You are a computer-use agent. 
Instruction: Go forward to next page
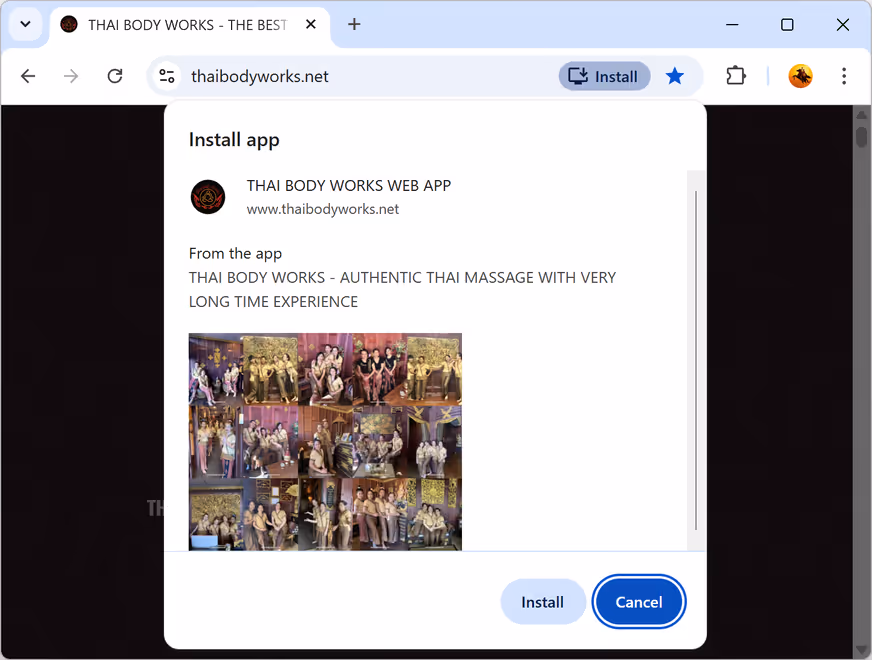pos(71,76)
